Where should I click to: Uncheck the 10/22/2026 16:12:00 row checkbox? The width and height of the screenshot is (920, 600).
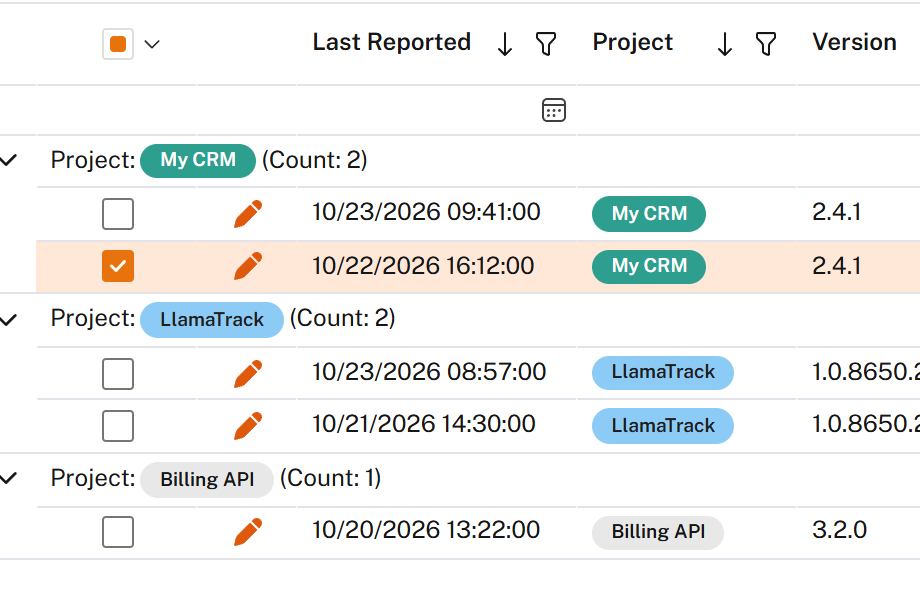pos(118,266)
